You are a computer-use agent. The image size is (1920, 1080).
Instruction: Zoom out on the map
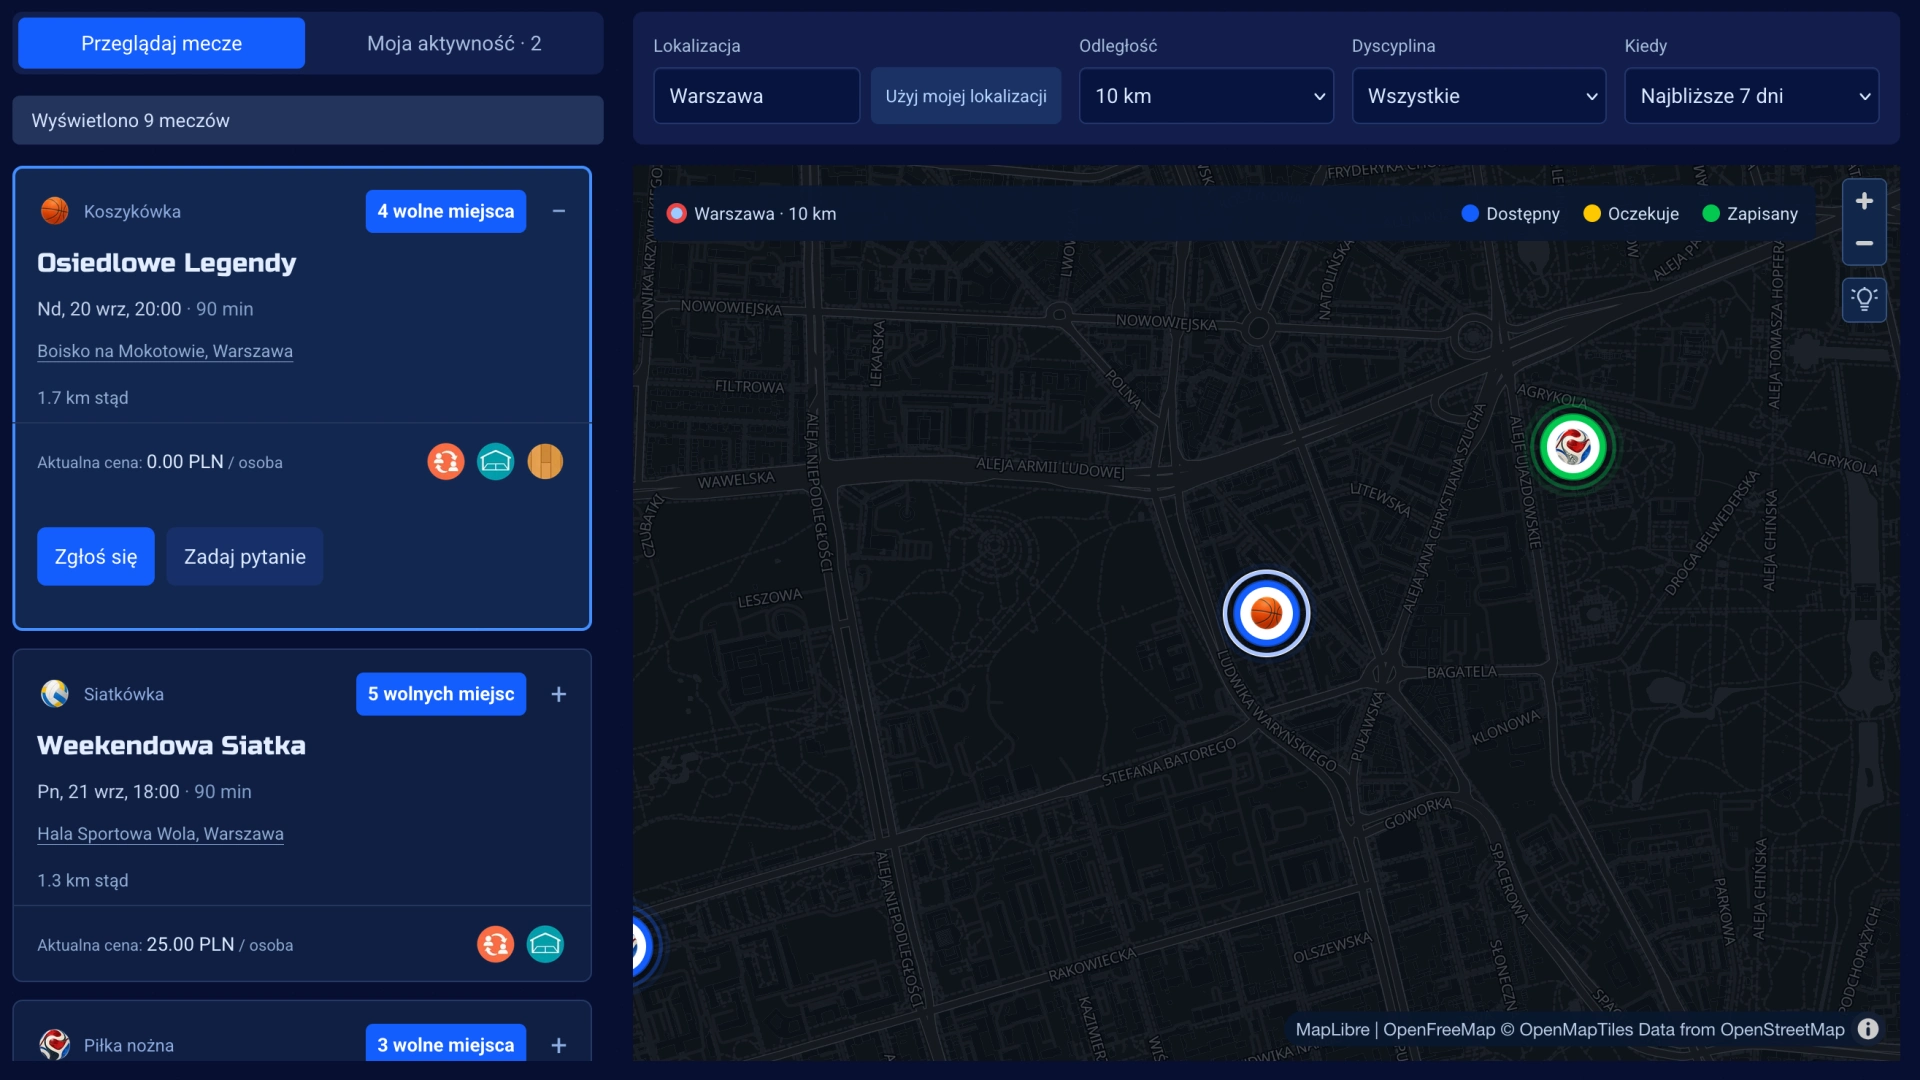click(x=1864, y=243)
